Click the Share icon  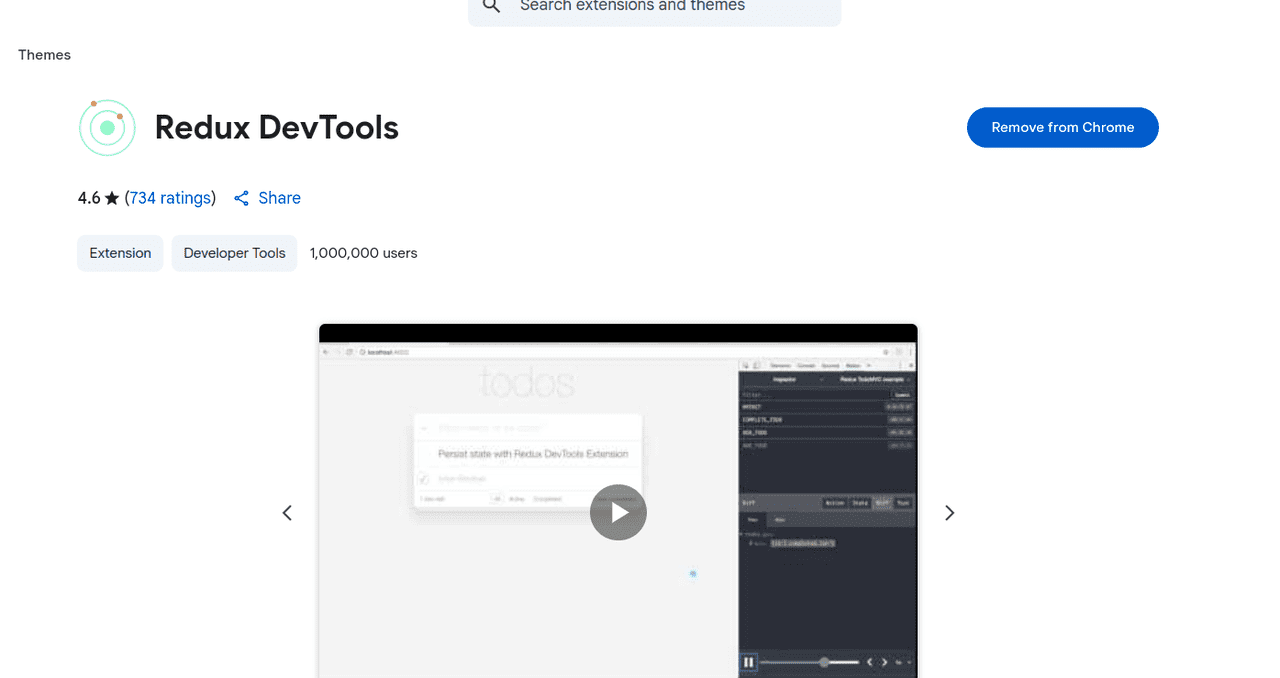(241, 198)
